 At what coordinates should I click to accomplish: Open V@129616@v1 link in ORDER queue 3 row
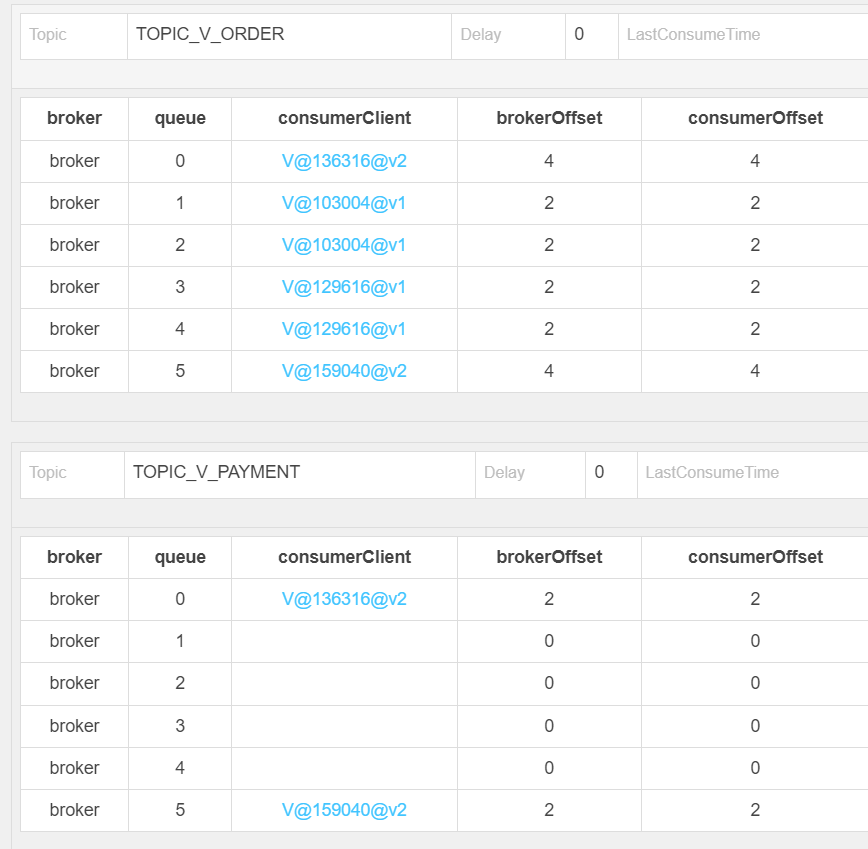pos(344,287)
